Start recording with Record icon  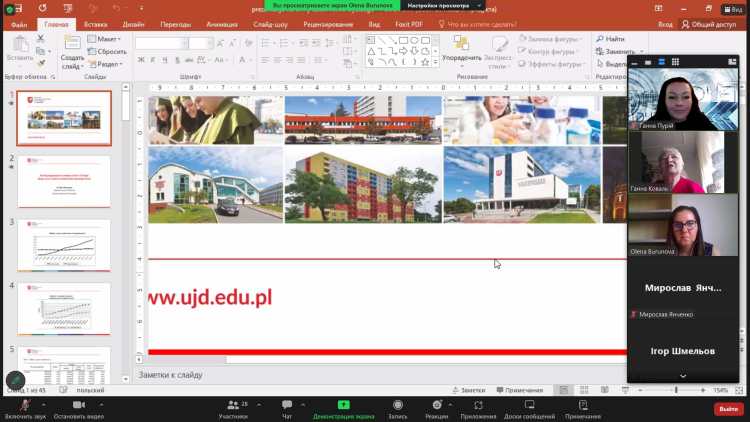397,404
